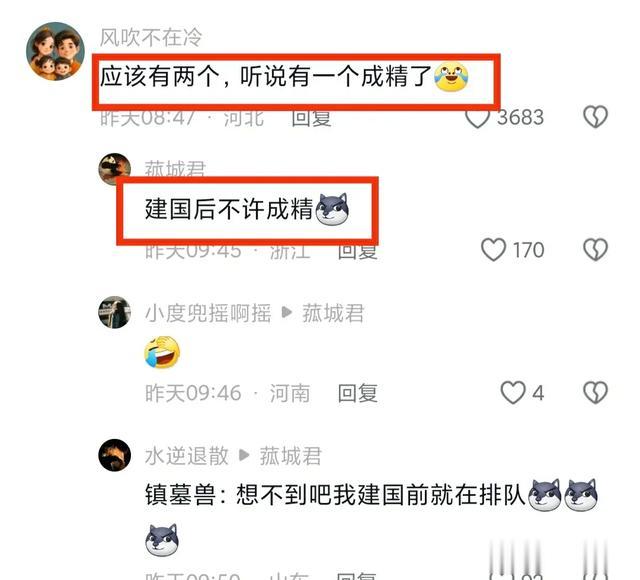Screen dimensions: 640x580
Task: Open 风吹不在冷's family avatar
Action: (x=56, y=51)
